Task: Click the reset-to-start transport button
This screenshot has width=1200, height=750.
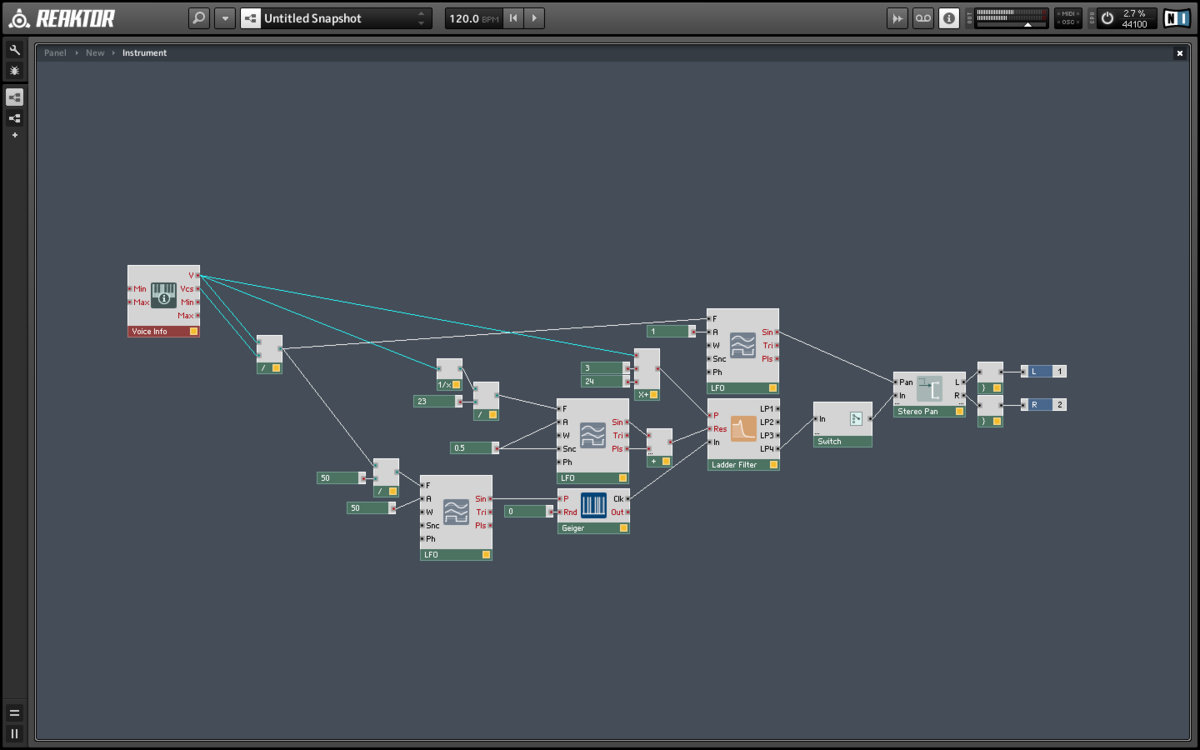Action: coord(513,18)
